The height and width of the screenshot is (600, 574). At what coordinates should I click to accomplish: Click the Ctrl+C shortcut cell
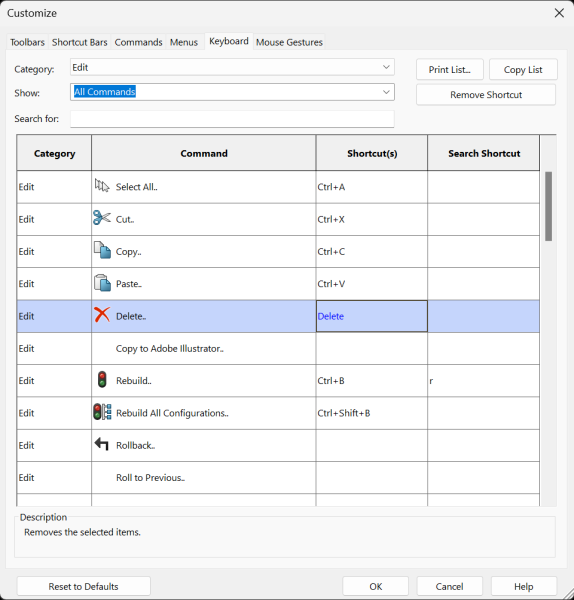pos(372,251)
